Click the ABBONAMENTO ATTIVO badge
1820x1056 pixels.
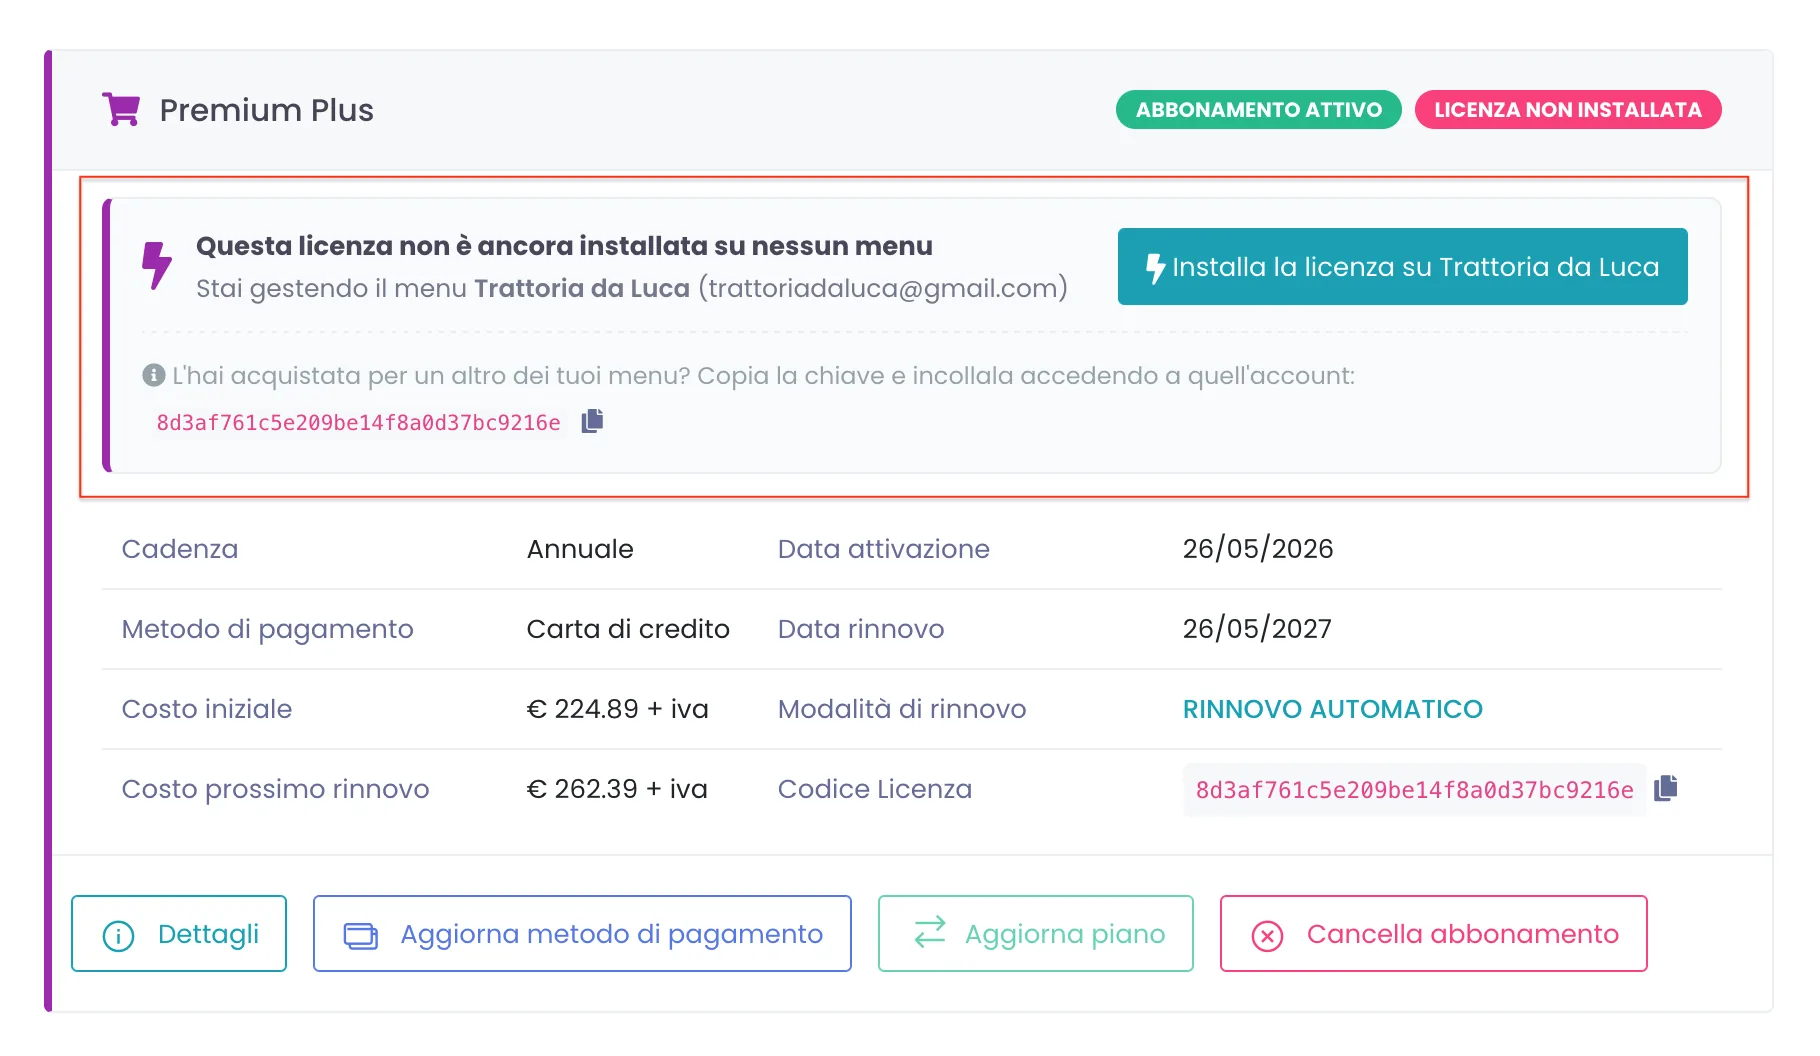point(1259,110)
